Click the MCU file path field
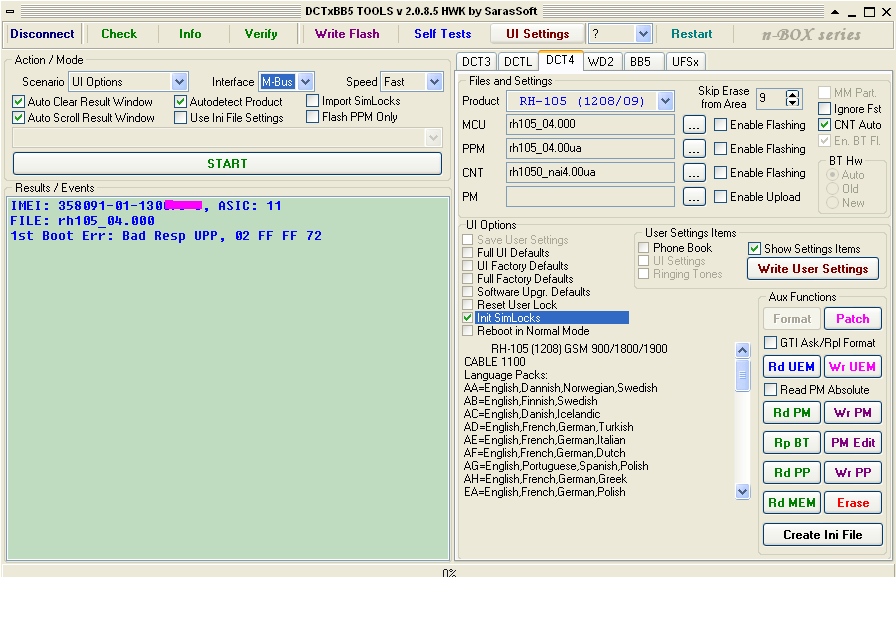896x633 pixels. pyautogui.click(x=590, y=125)
